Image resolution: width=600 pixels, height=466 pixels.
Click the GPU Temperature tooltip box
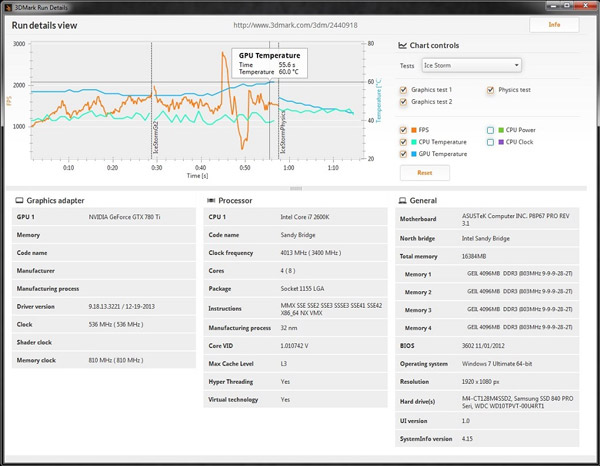click(269, 63)
